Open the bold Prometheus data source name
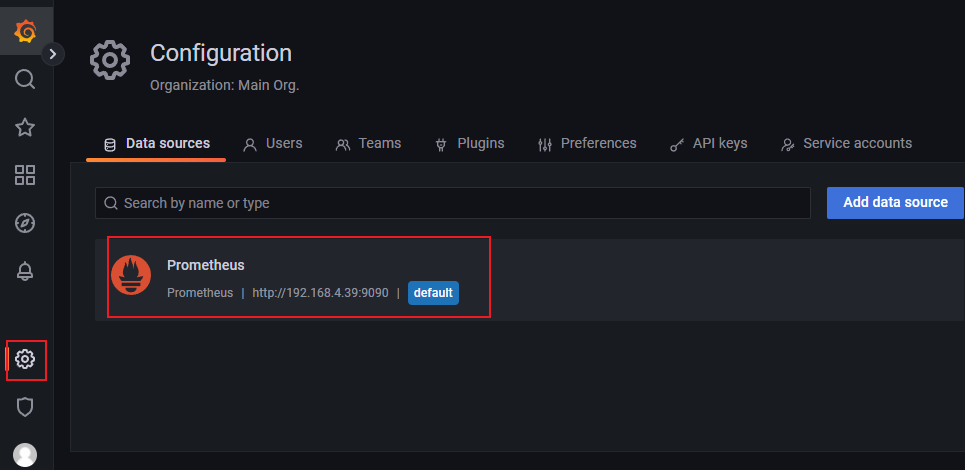This screenshot has height=470, width=965. 206,265
